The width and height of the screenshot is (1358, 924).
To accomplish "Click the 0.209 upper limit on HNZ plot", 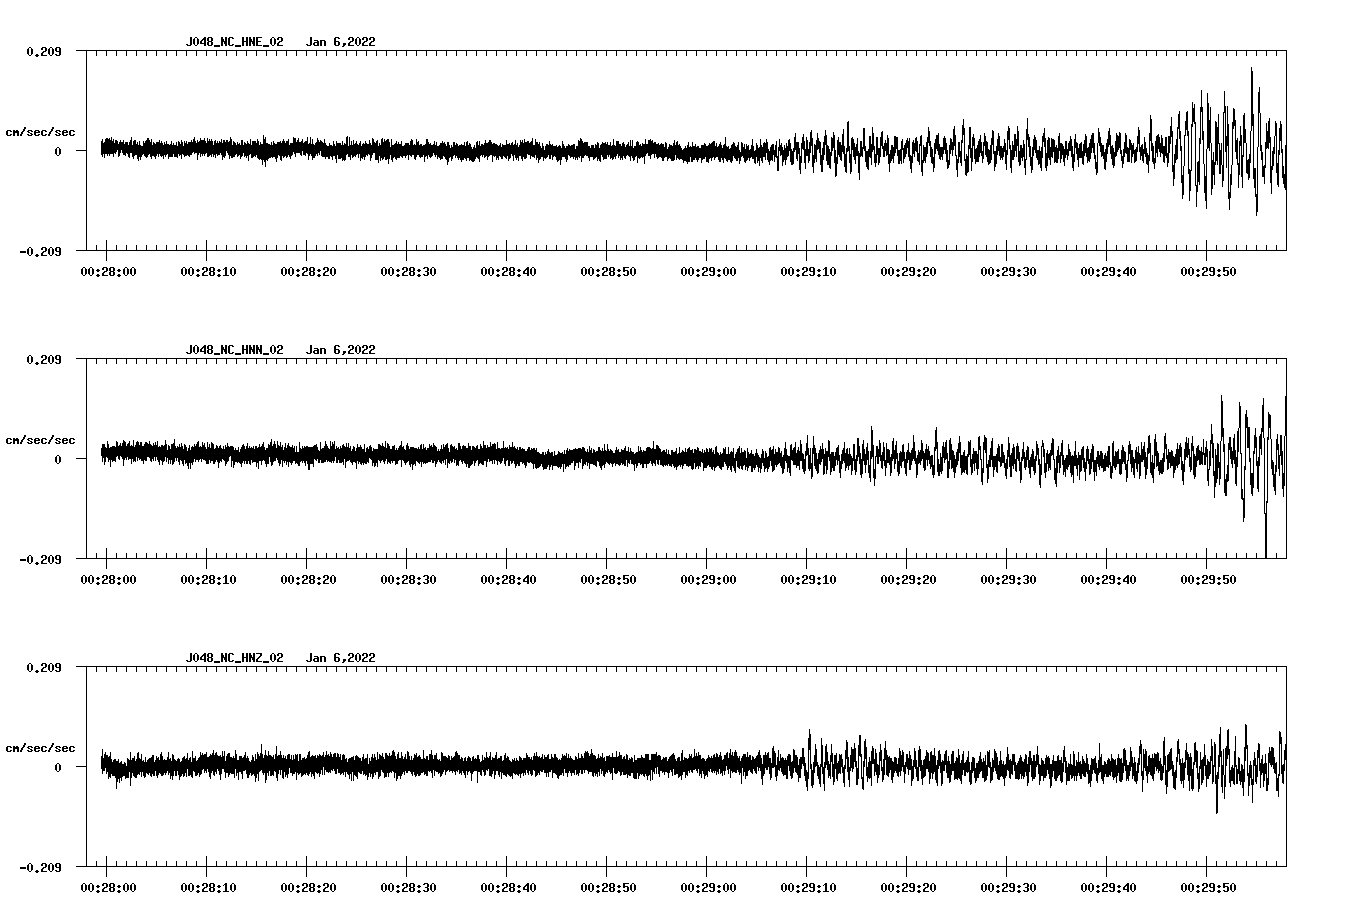I will pyautogui.click(x=44, y=667).
